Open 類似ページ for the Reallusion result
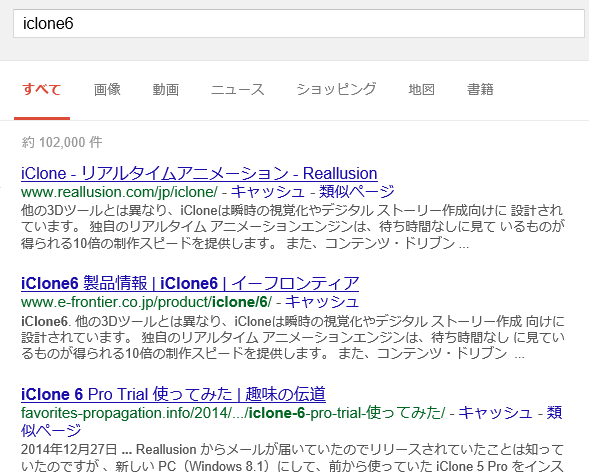The width and height of the screenshot is (589, 475). tap(357, 192)
